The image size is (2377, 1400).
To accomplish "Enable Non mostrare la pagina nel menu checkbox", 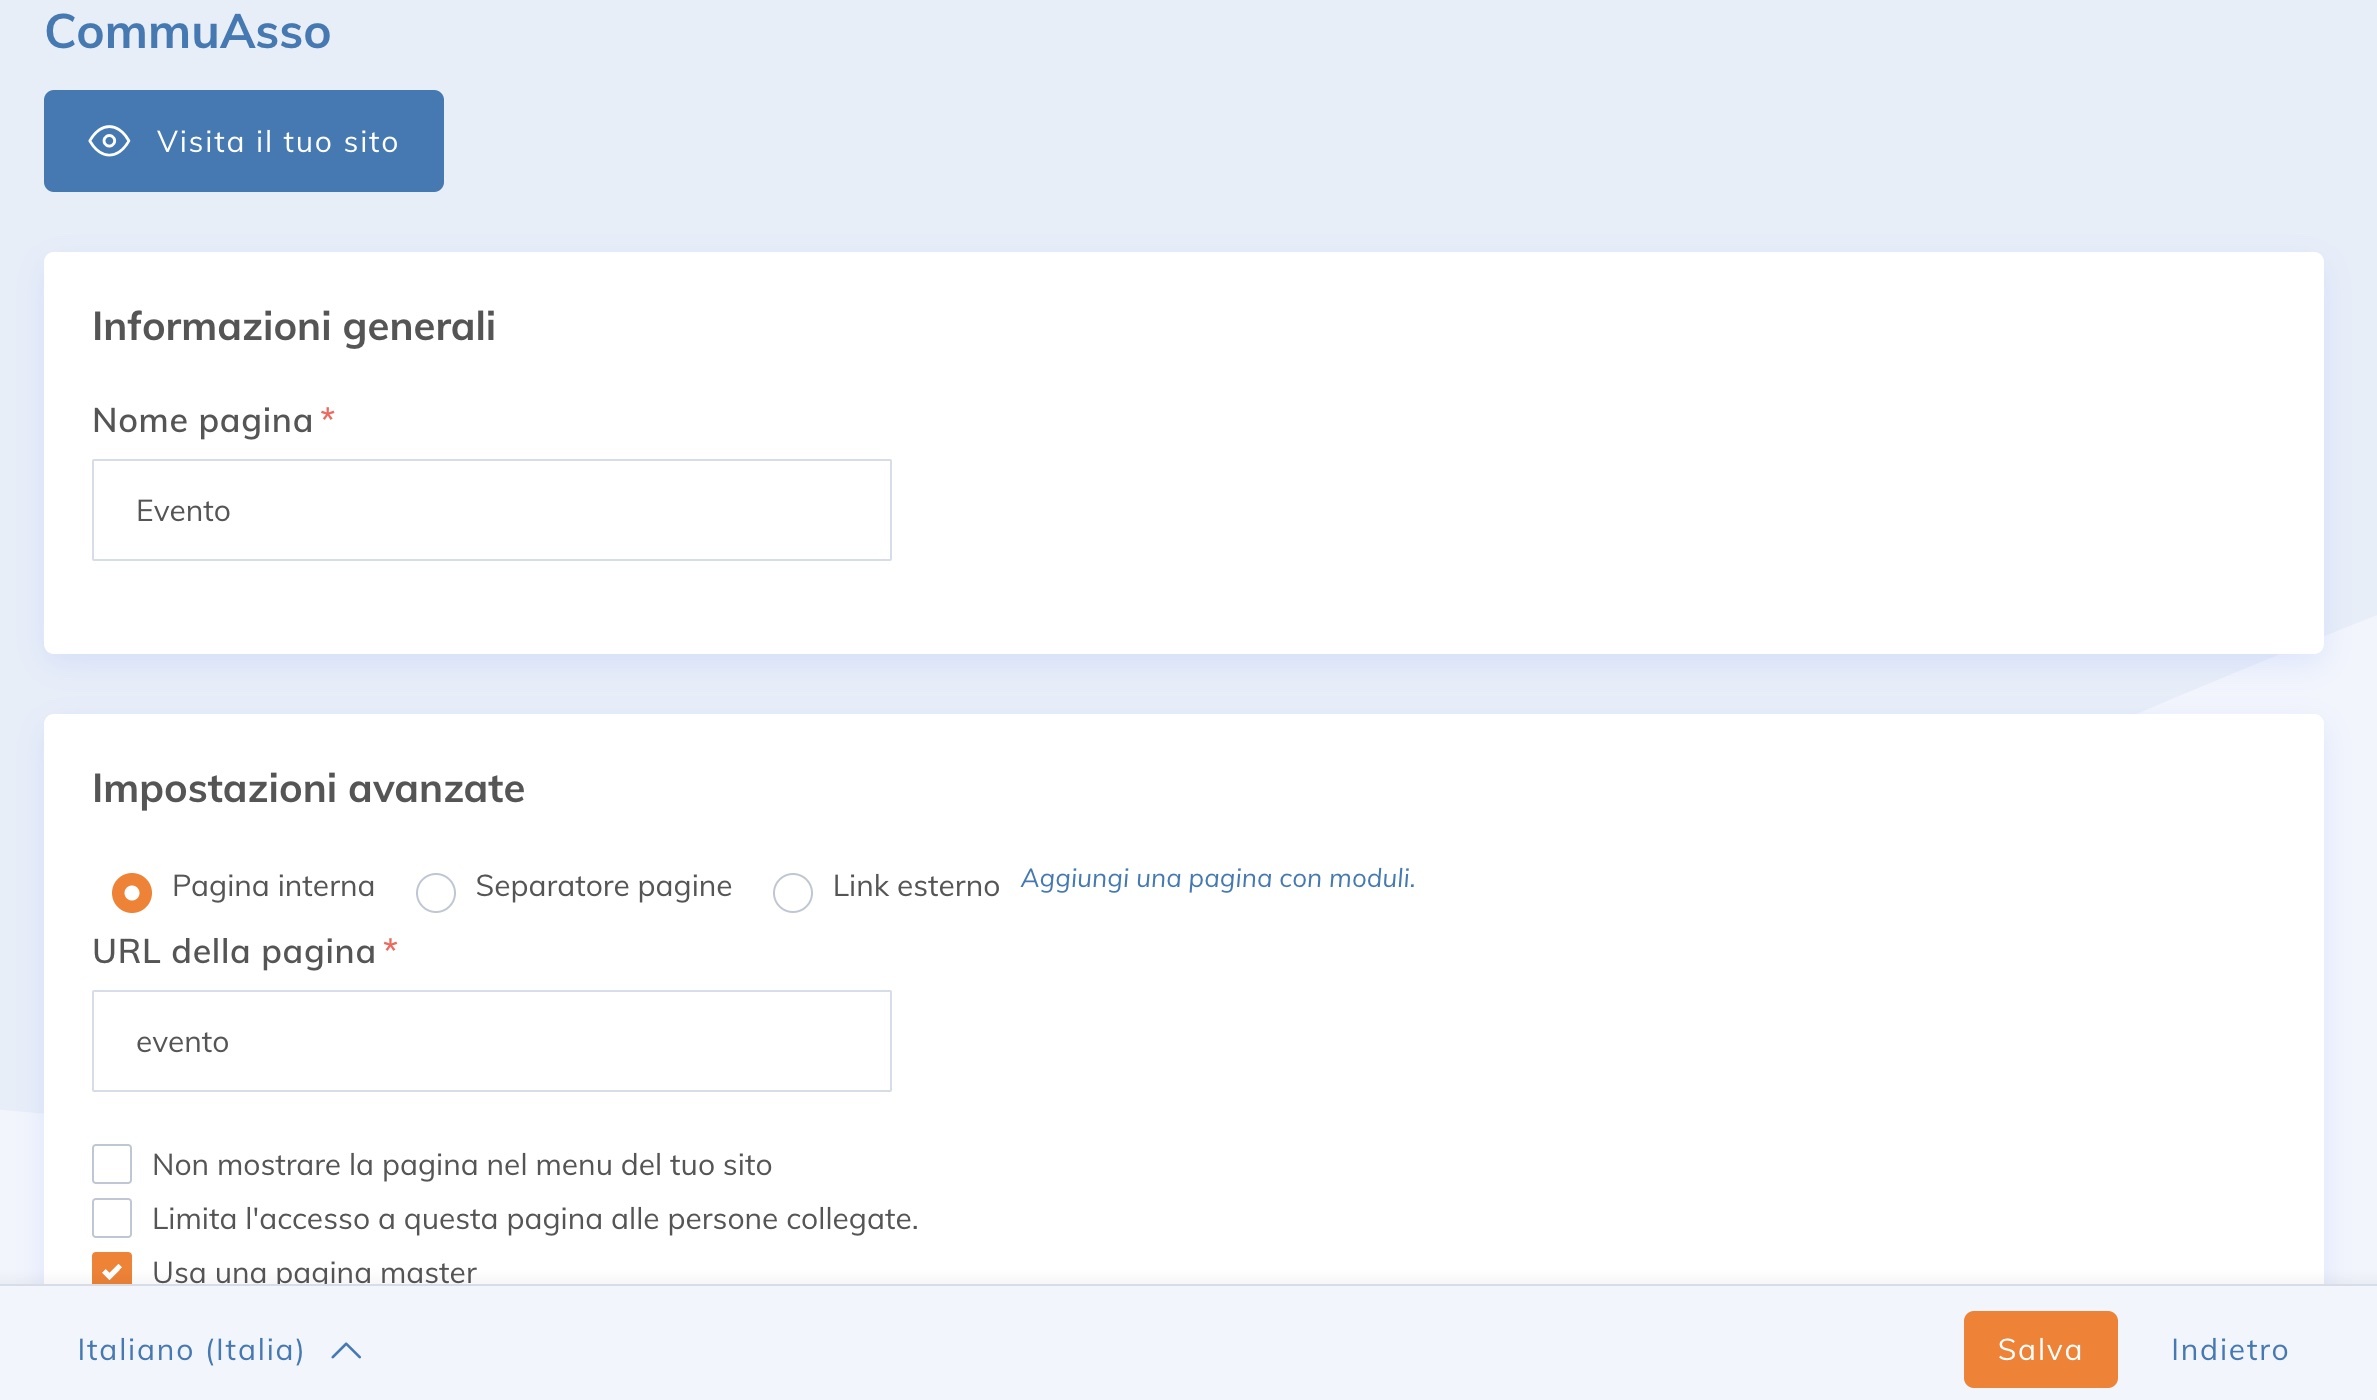I will tap(112, 1164).
